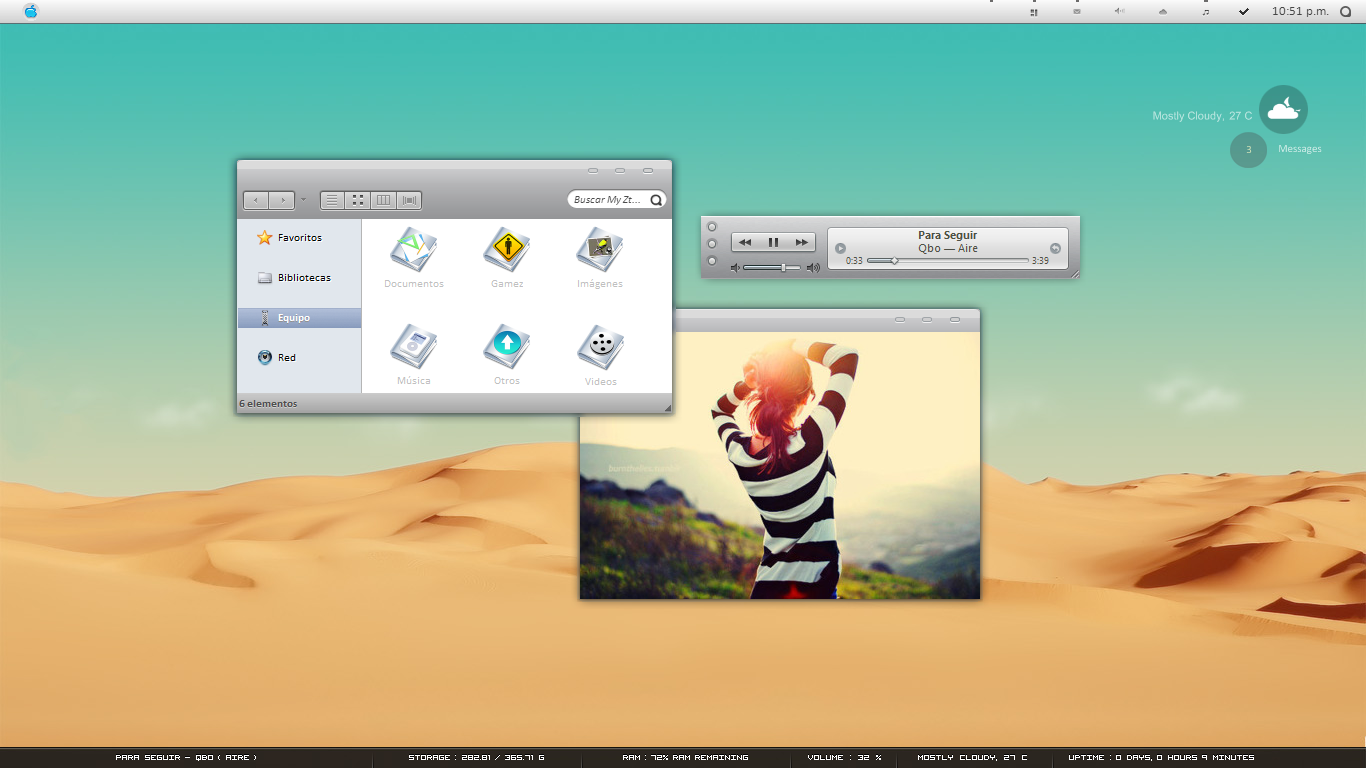Click the Mostly Cloudy, 27 C desktop text
This screenshot has width=1366, height=768.
[1202, 116]
